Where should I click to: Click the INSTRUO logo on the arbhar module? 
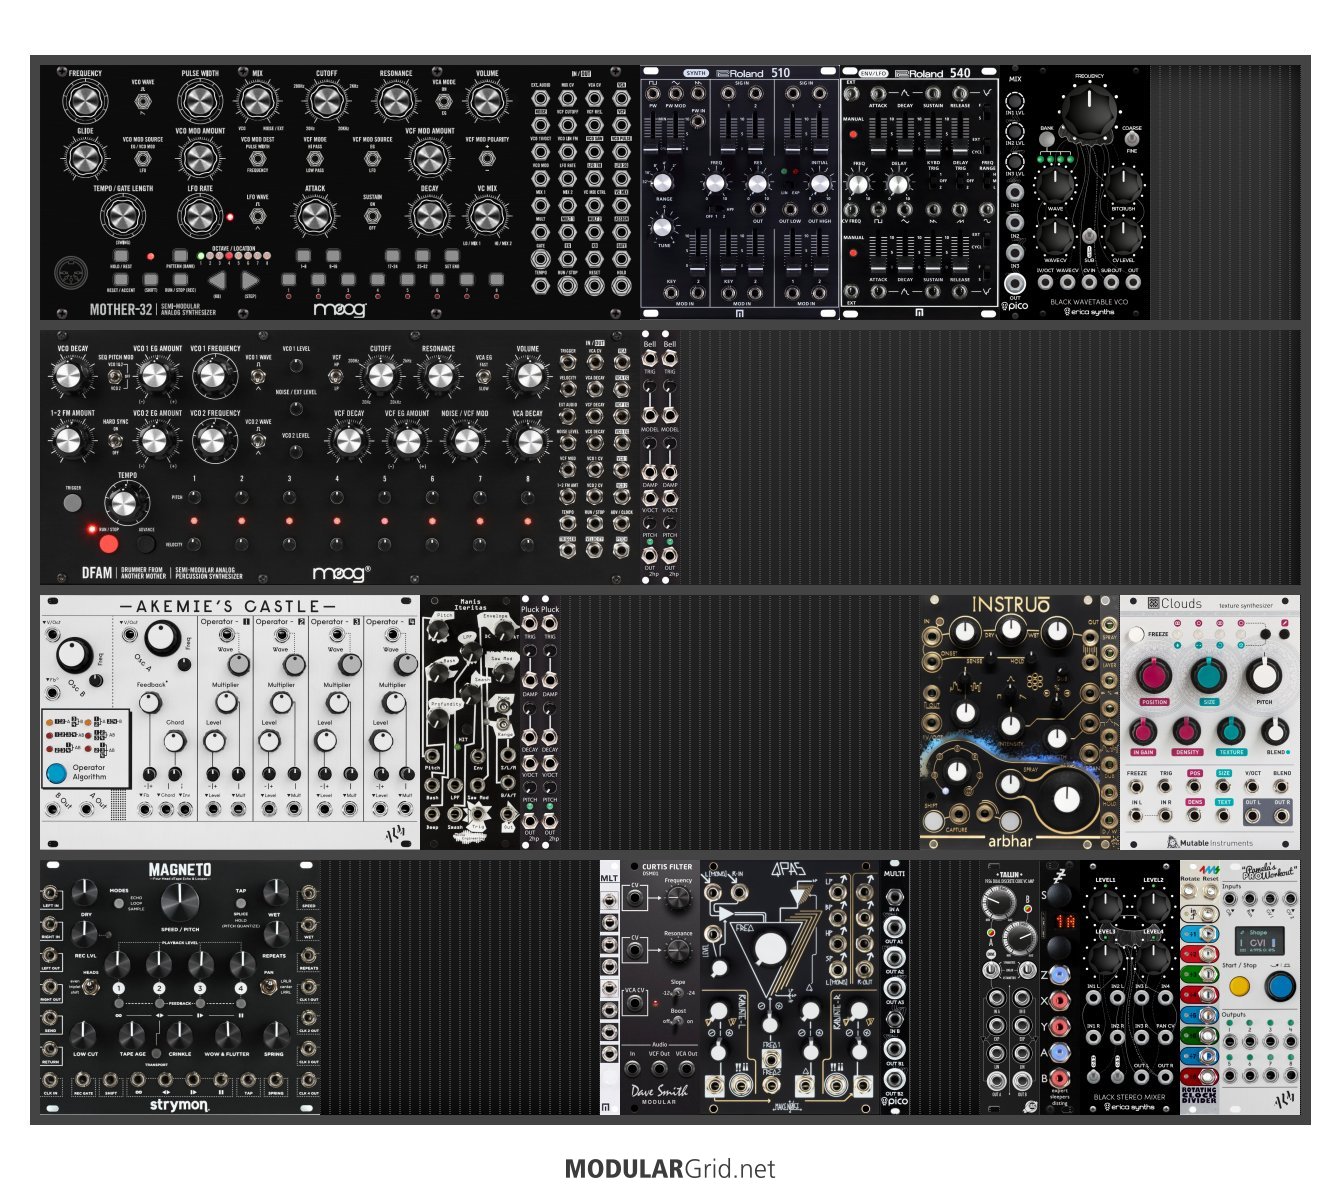(1011, 604)
